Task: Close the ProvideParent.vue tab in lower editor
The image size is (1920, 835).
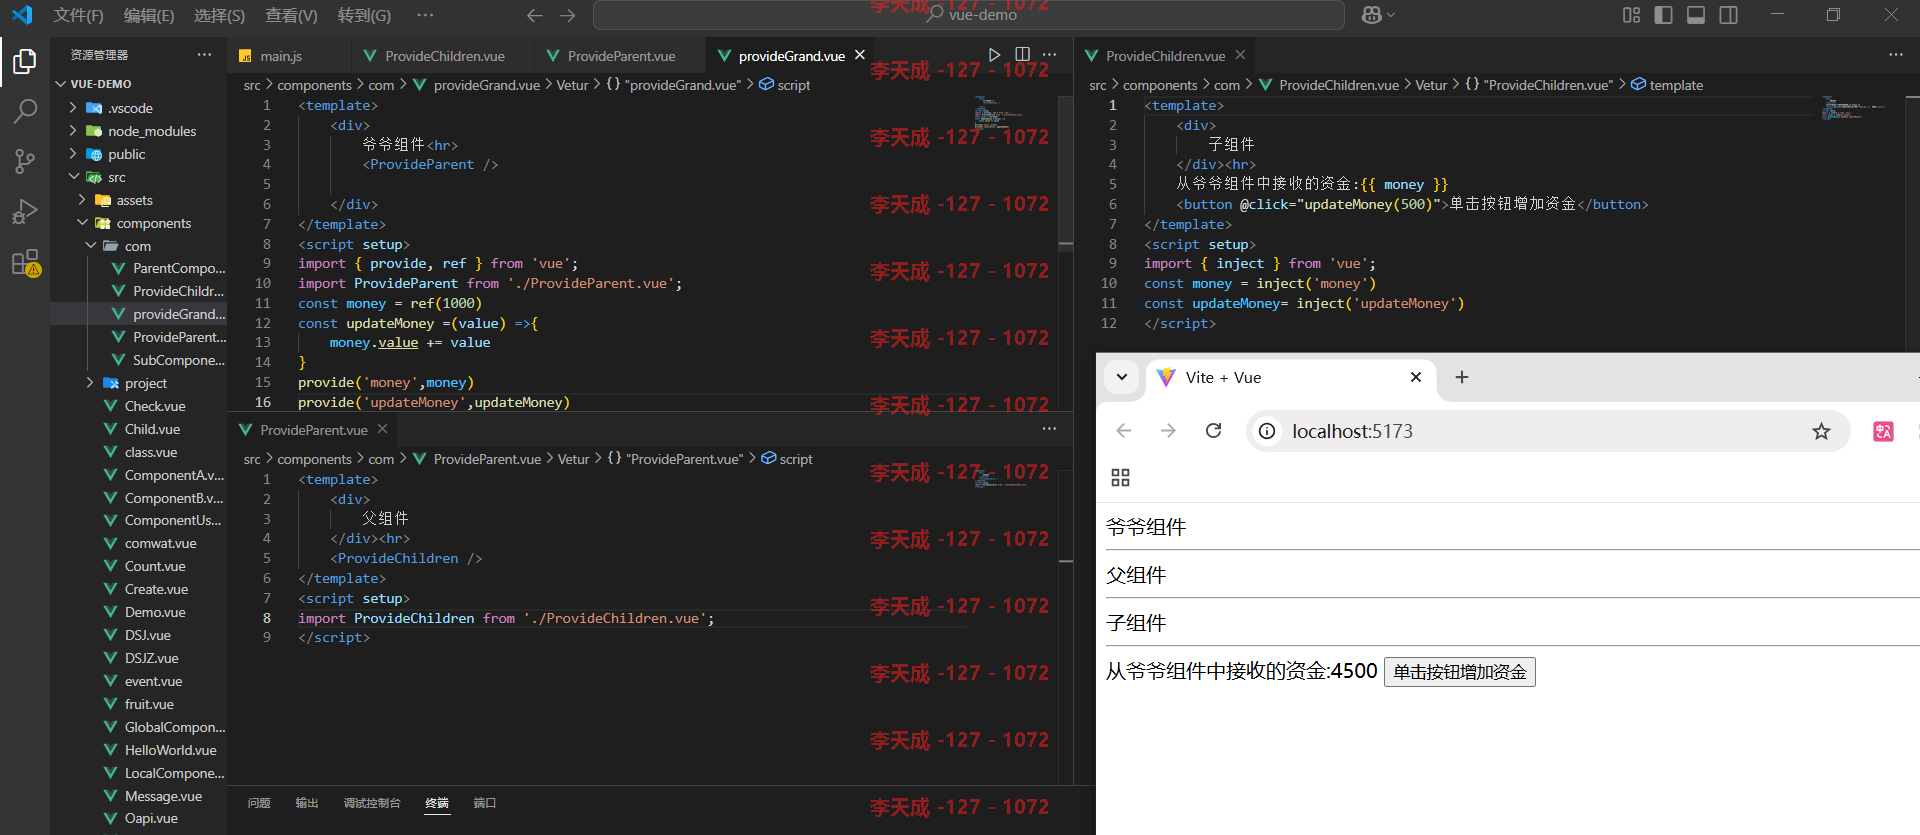Action: click(x=382, y=429)
